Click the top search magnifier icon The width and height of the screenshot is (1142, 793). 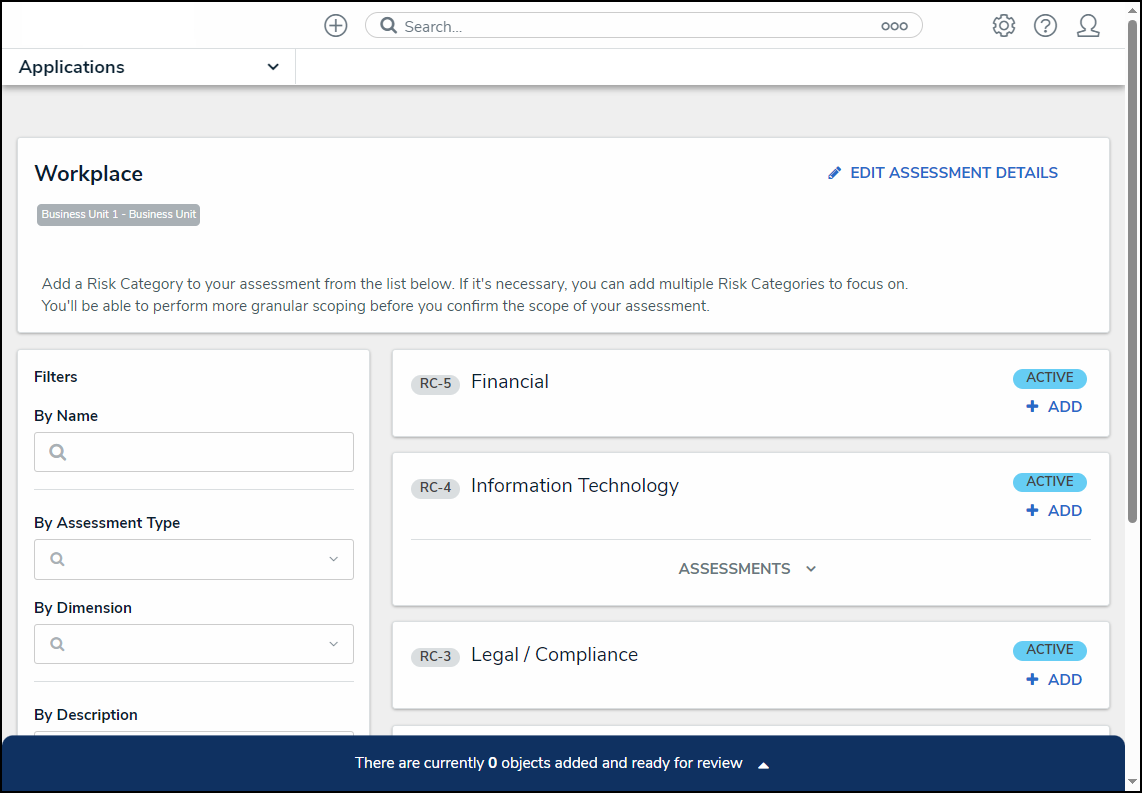(389, 26)
